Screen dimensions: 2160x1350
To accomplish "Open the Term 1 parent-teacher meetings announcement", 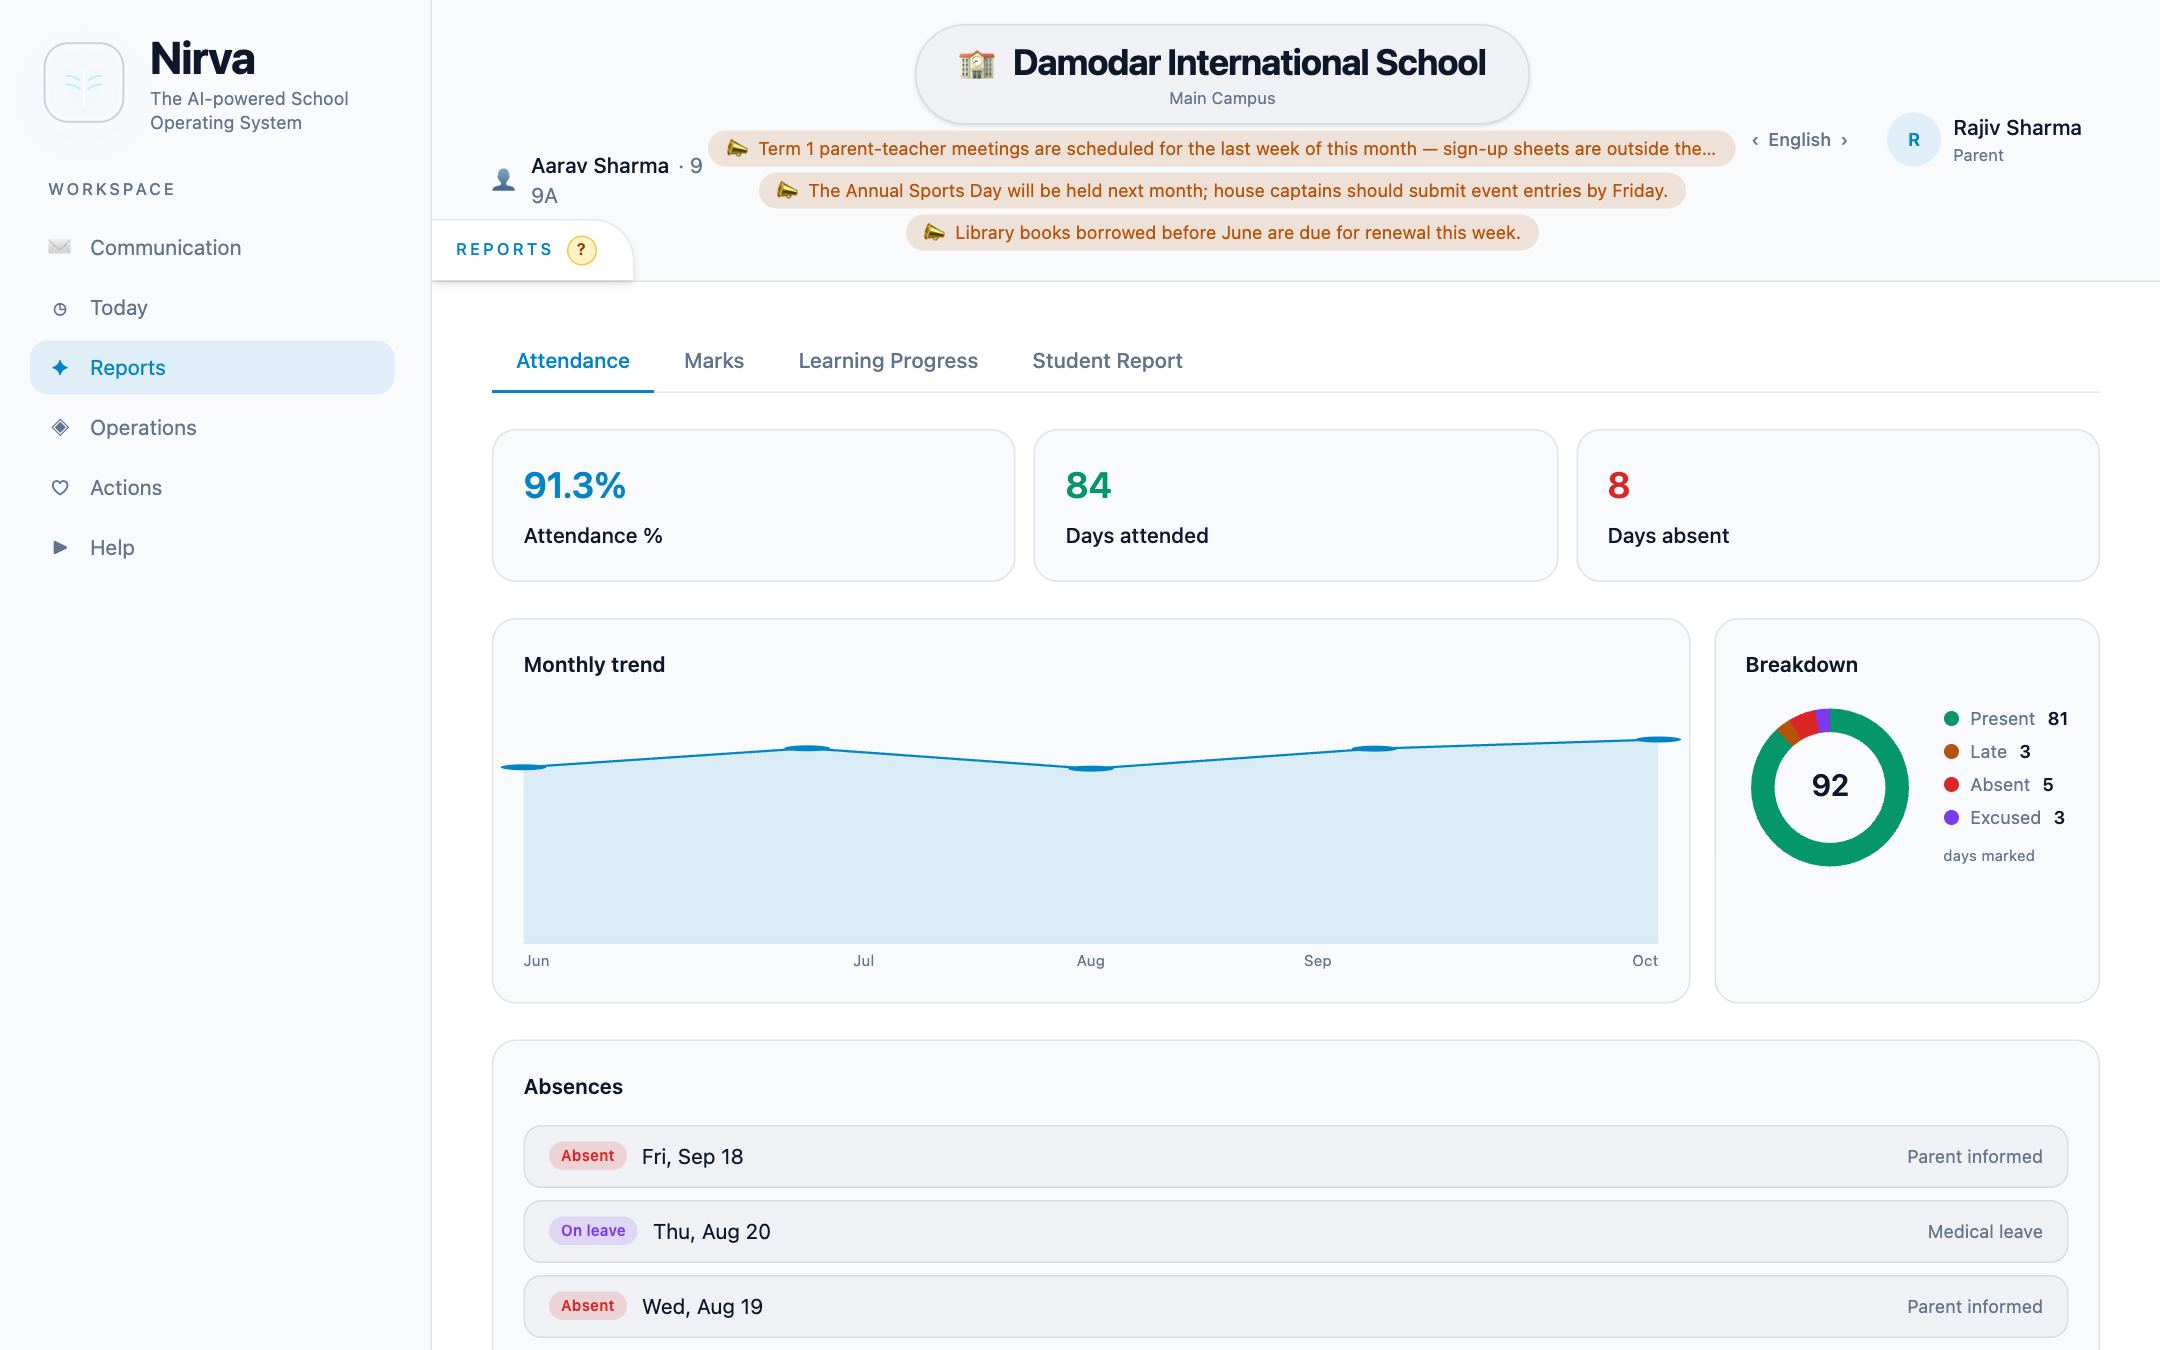I will pos(1221,148).
